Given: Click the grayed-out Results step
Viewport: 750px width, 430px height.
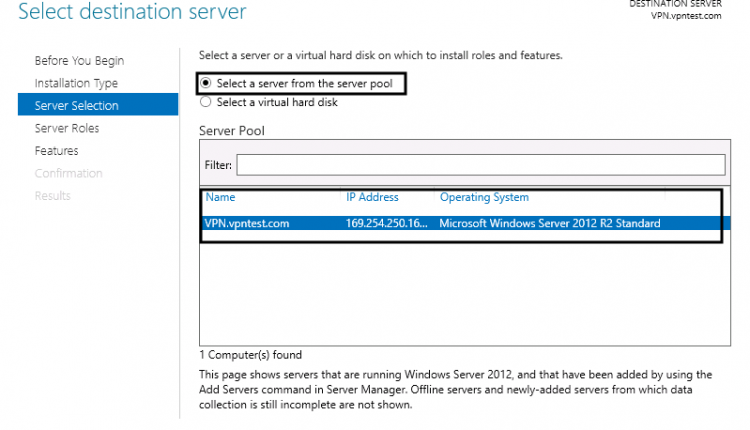Looking at the screenshot, I should pos(52,196).
